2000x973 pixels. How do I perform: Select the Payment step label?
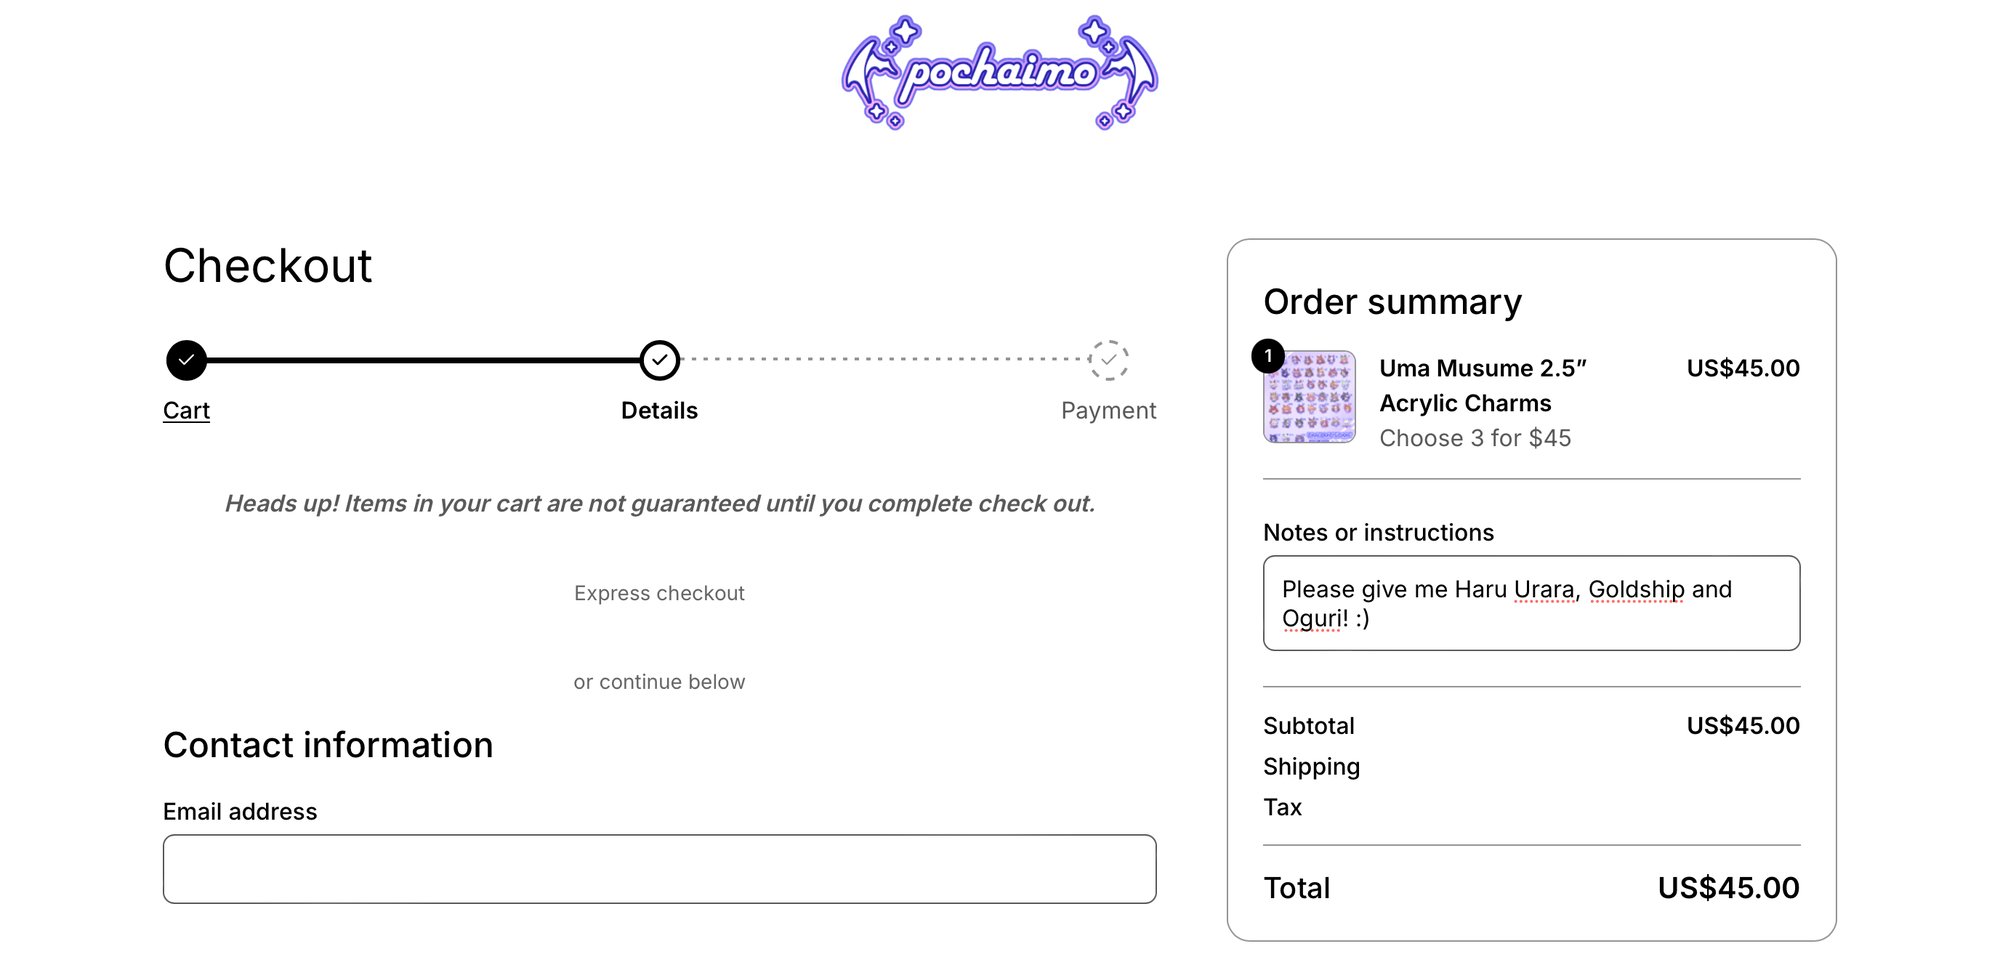[1108, 411]
